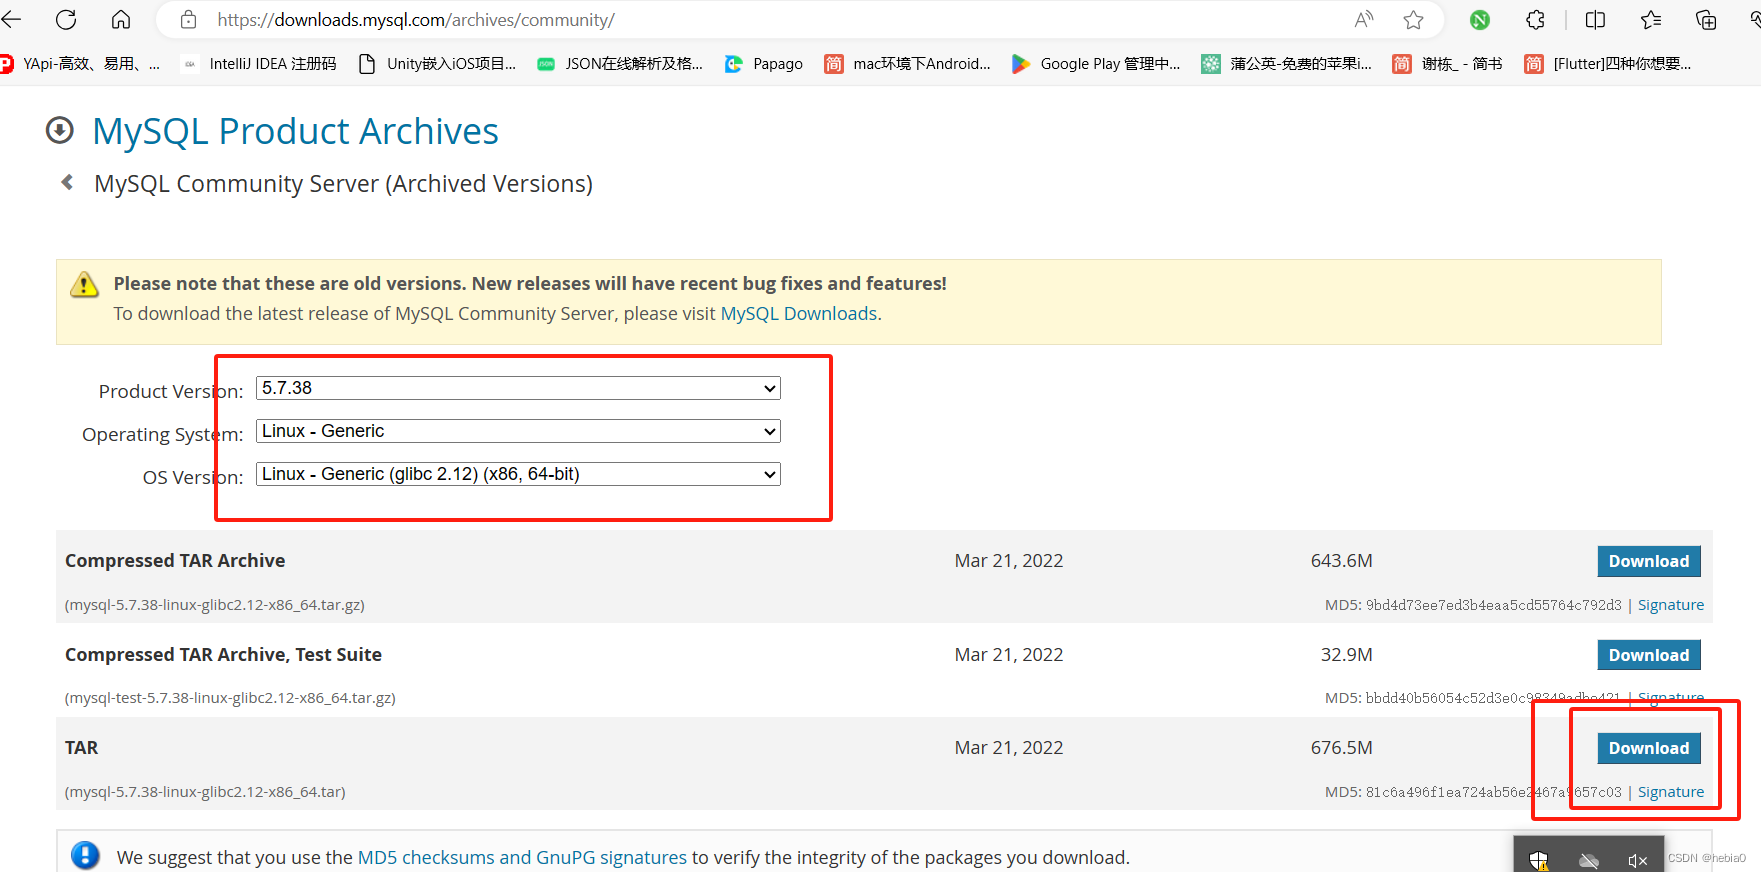Click back chevron beside Community Server
Viewport: 1761px width, 872px height.
(67, 182)
